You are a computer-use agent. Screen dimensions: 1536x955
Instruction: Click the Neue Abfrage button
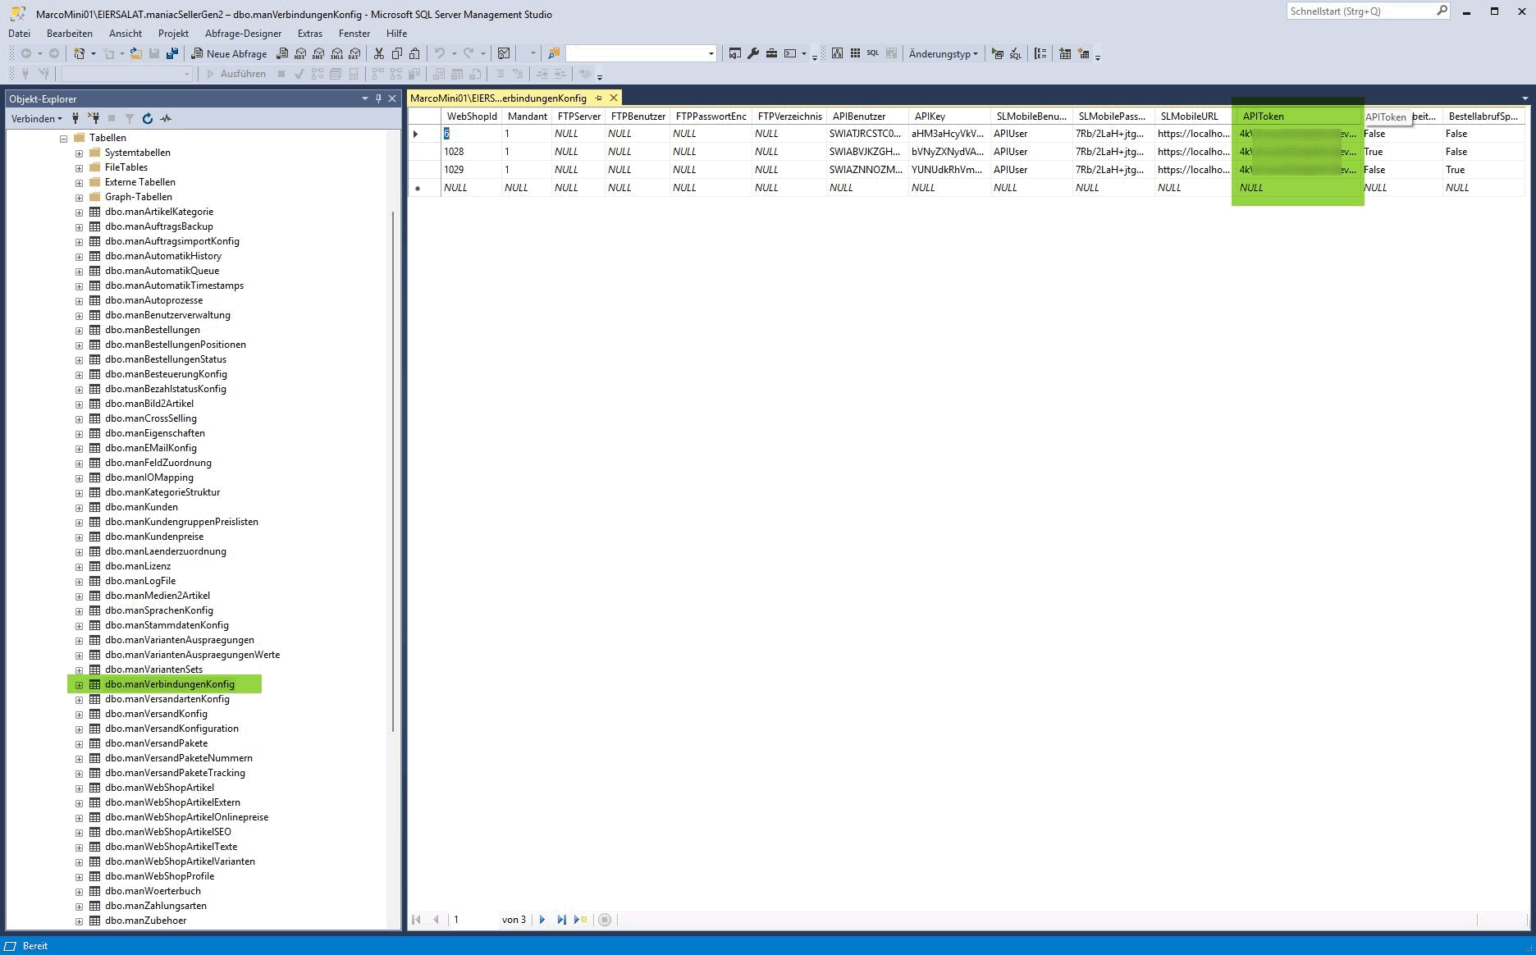click(x=229, y=54)
